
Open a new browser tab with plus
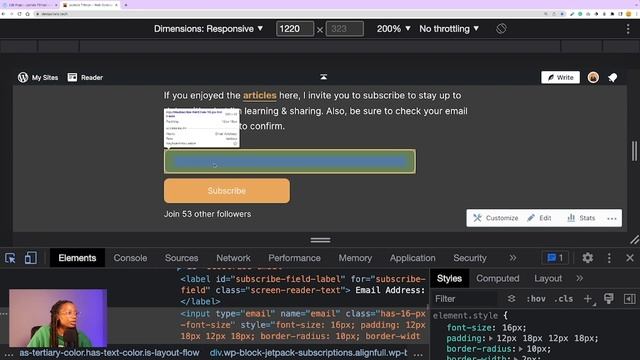126,5
